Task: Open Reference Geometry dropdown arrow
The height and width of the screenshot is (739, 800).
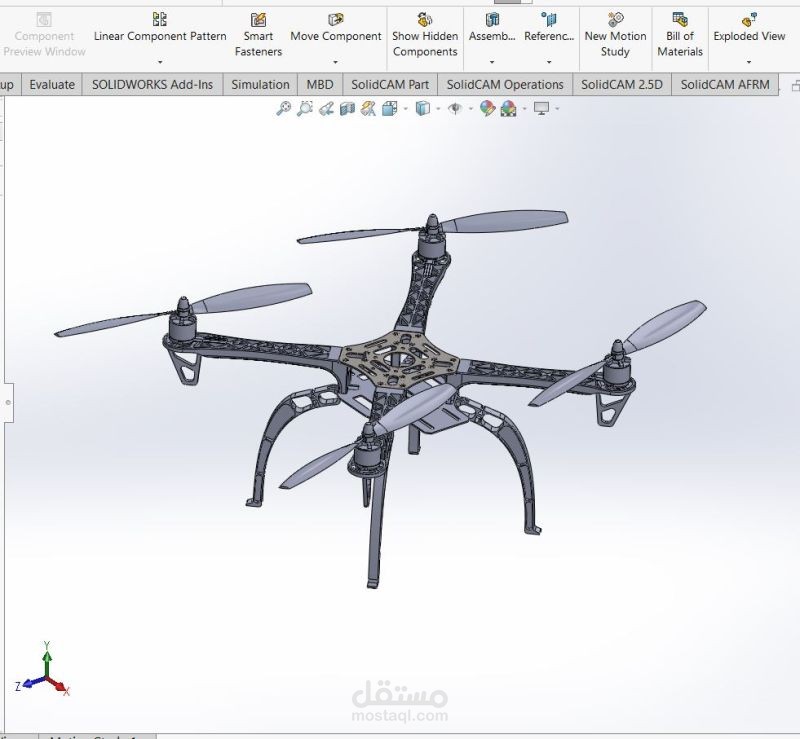Action: [549, 62]
